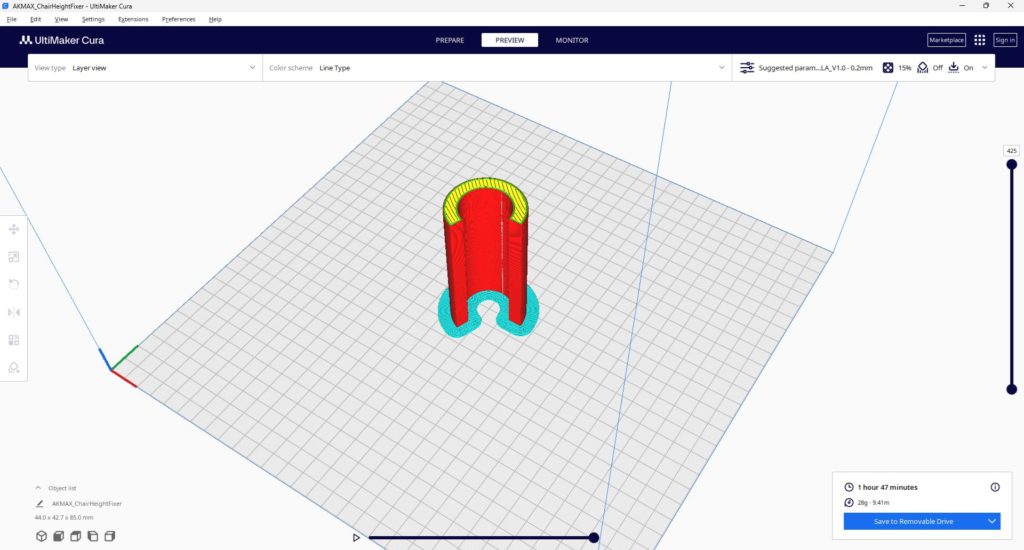Click the 3D view orientation cube icon
Viewport: 1024px width, 550px height.
pos(41,537)
